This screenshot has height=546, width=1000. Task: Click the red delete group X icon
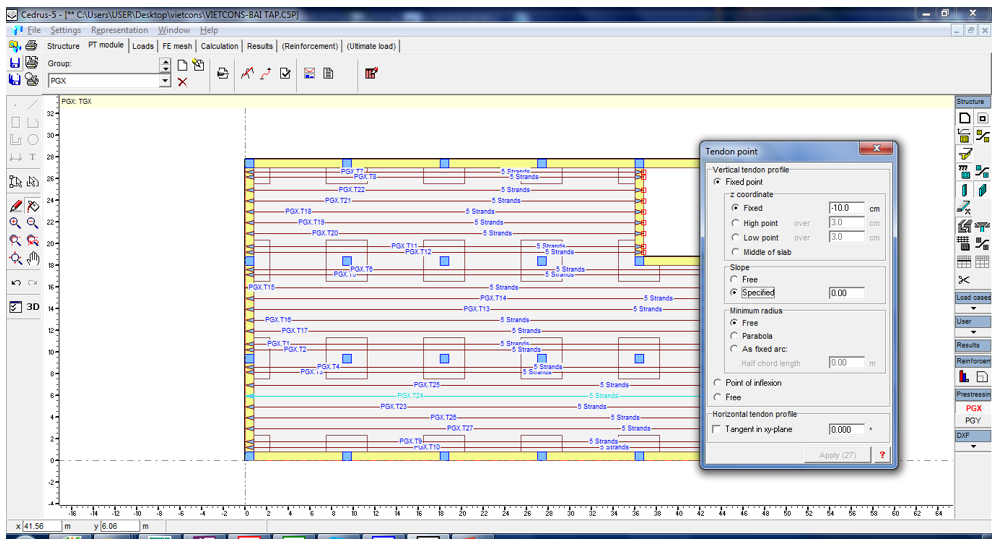182,82
